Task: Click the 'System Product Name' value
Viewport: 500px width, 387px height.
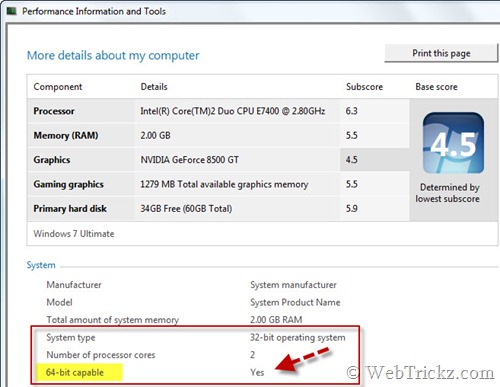Action: pyautogui.click(x=295, y=302)
